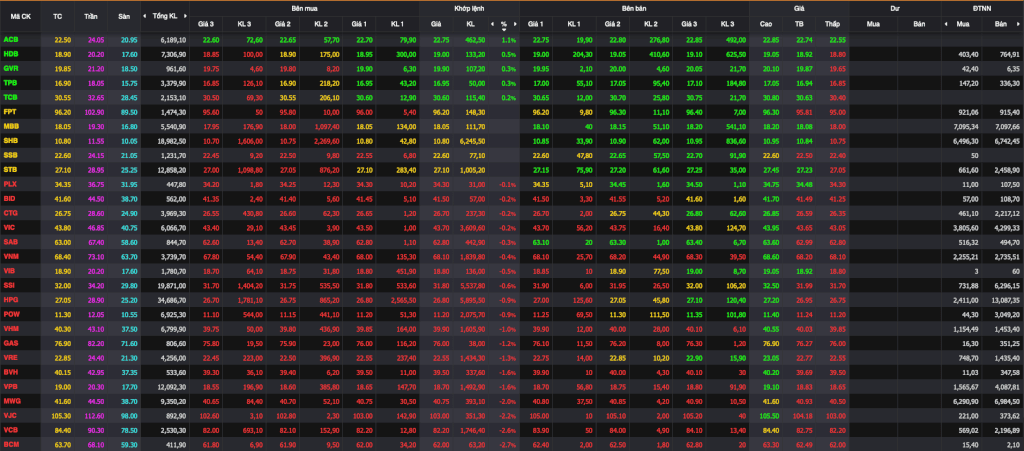1024x451 pixels.
Task: Click FPT ceiling price 102.90
Action: pos(95,112)
